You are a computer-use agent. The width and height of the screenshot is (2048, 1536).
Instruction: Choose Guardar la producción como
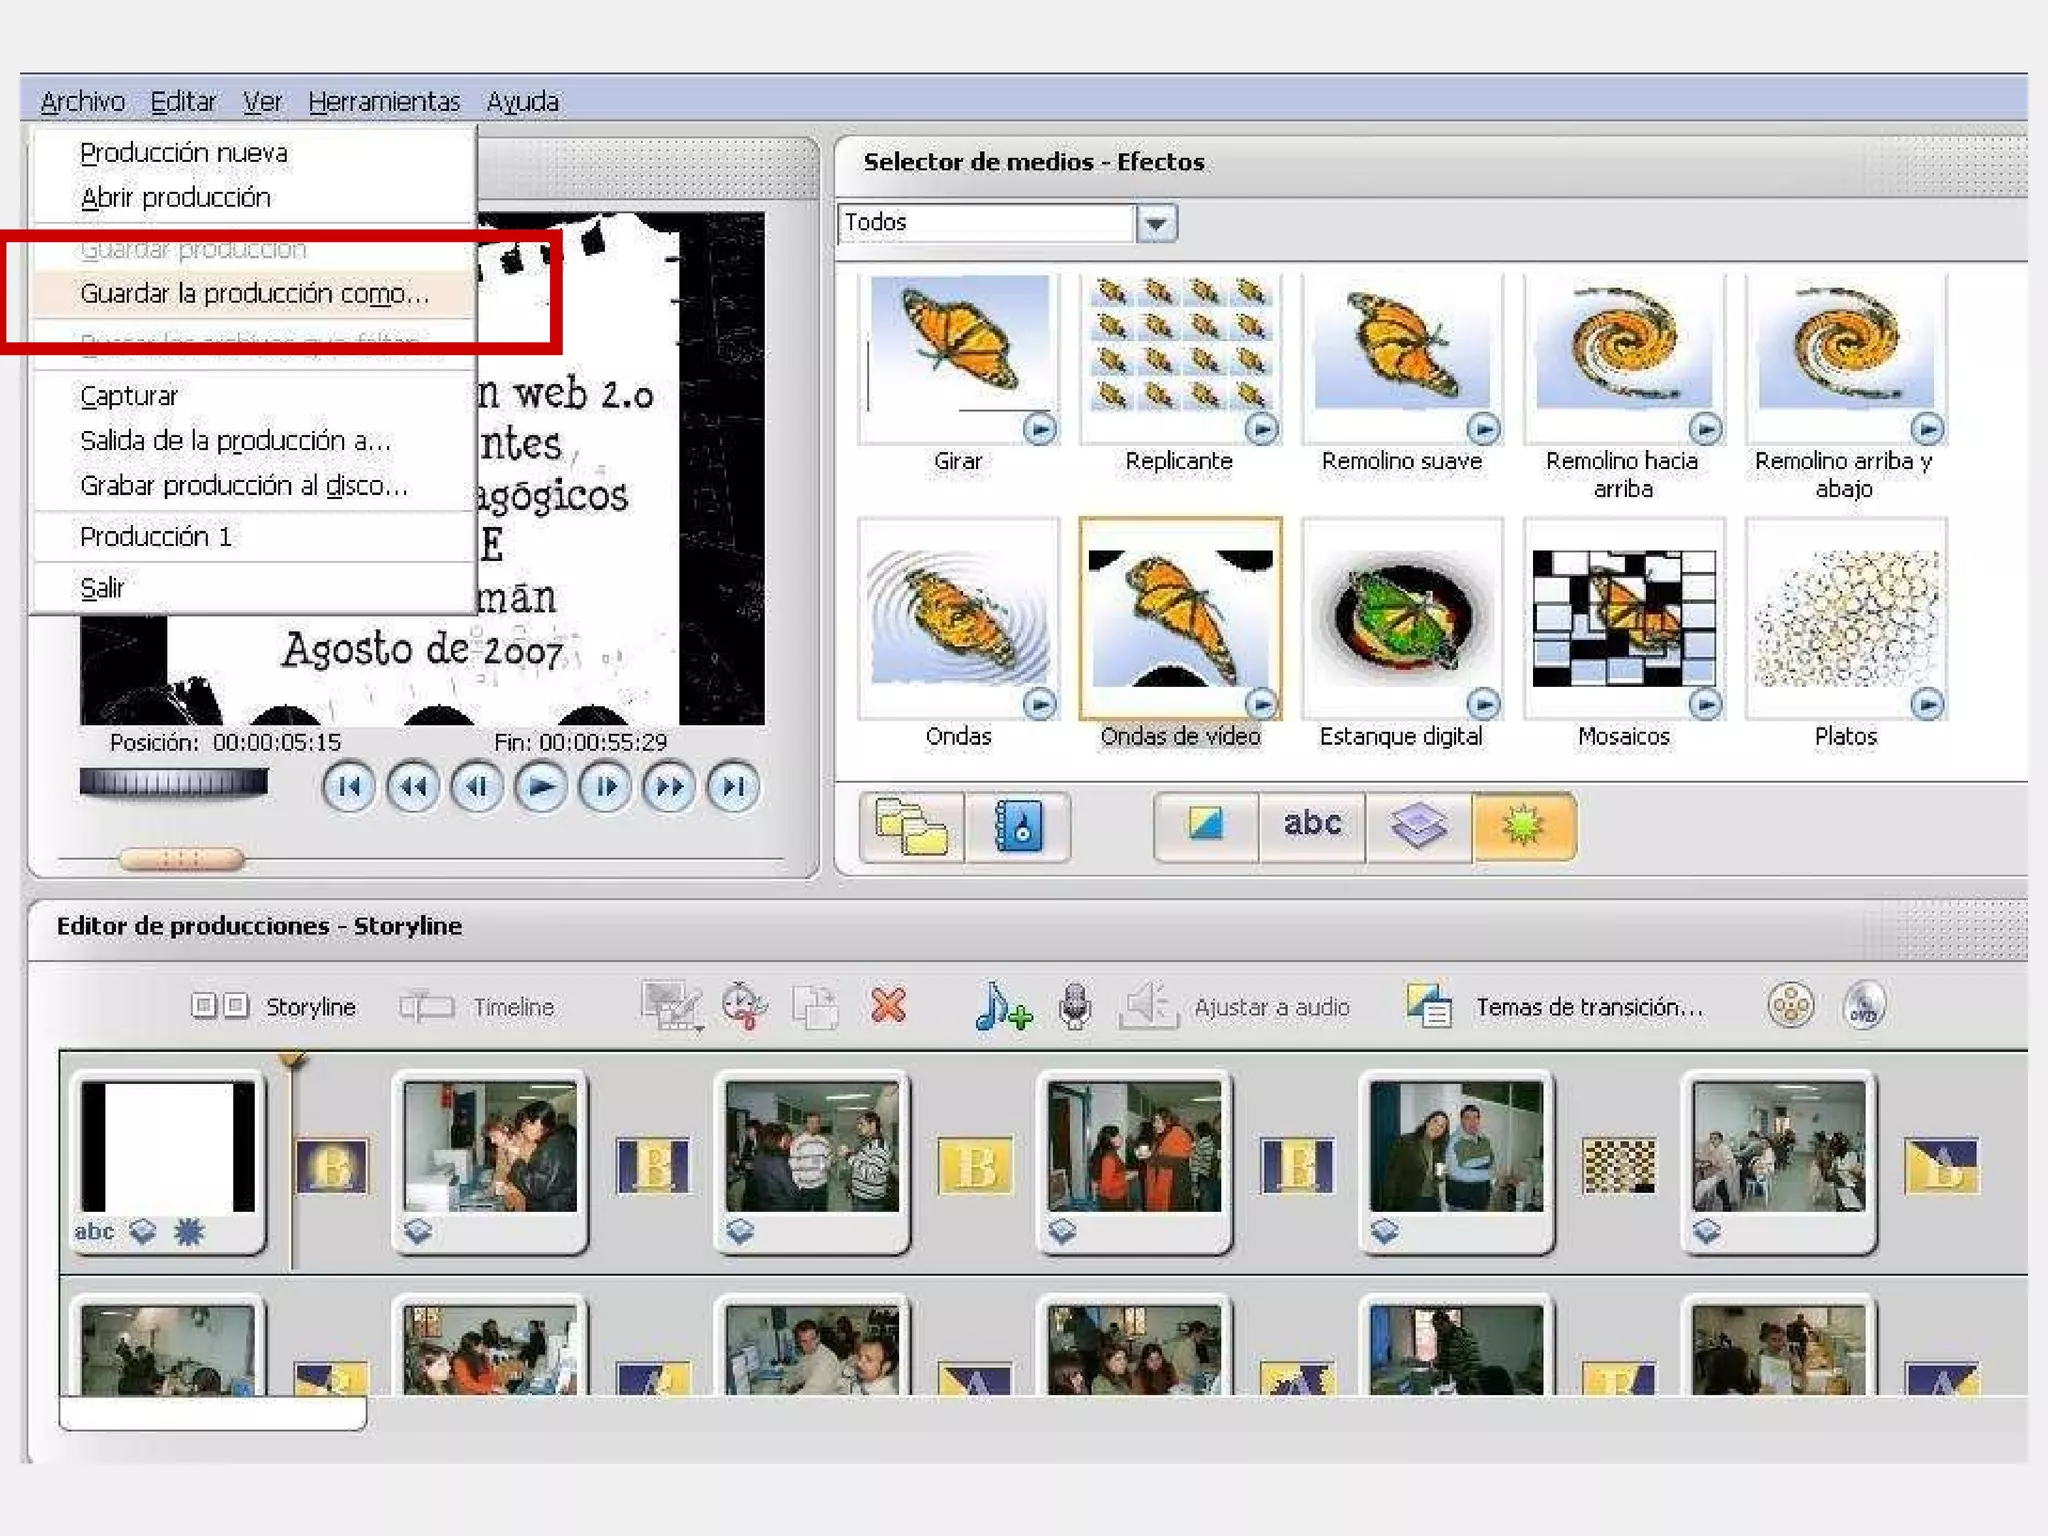(254, 294)
